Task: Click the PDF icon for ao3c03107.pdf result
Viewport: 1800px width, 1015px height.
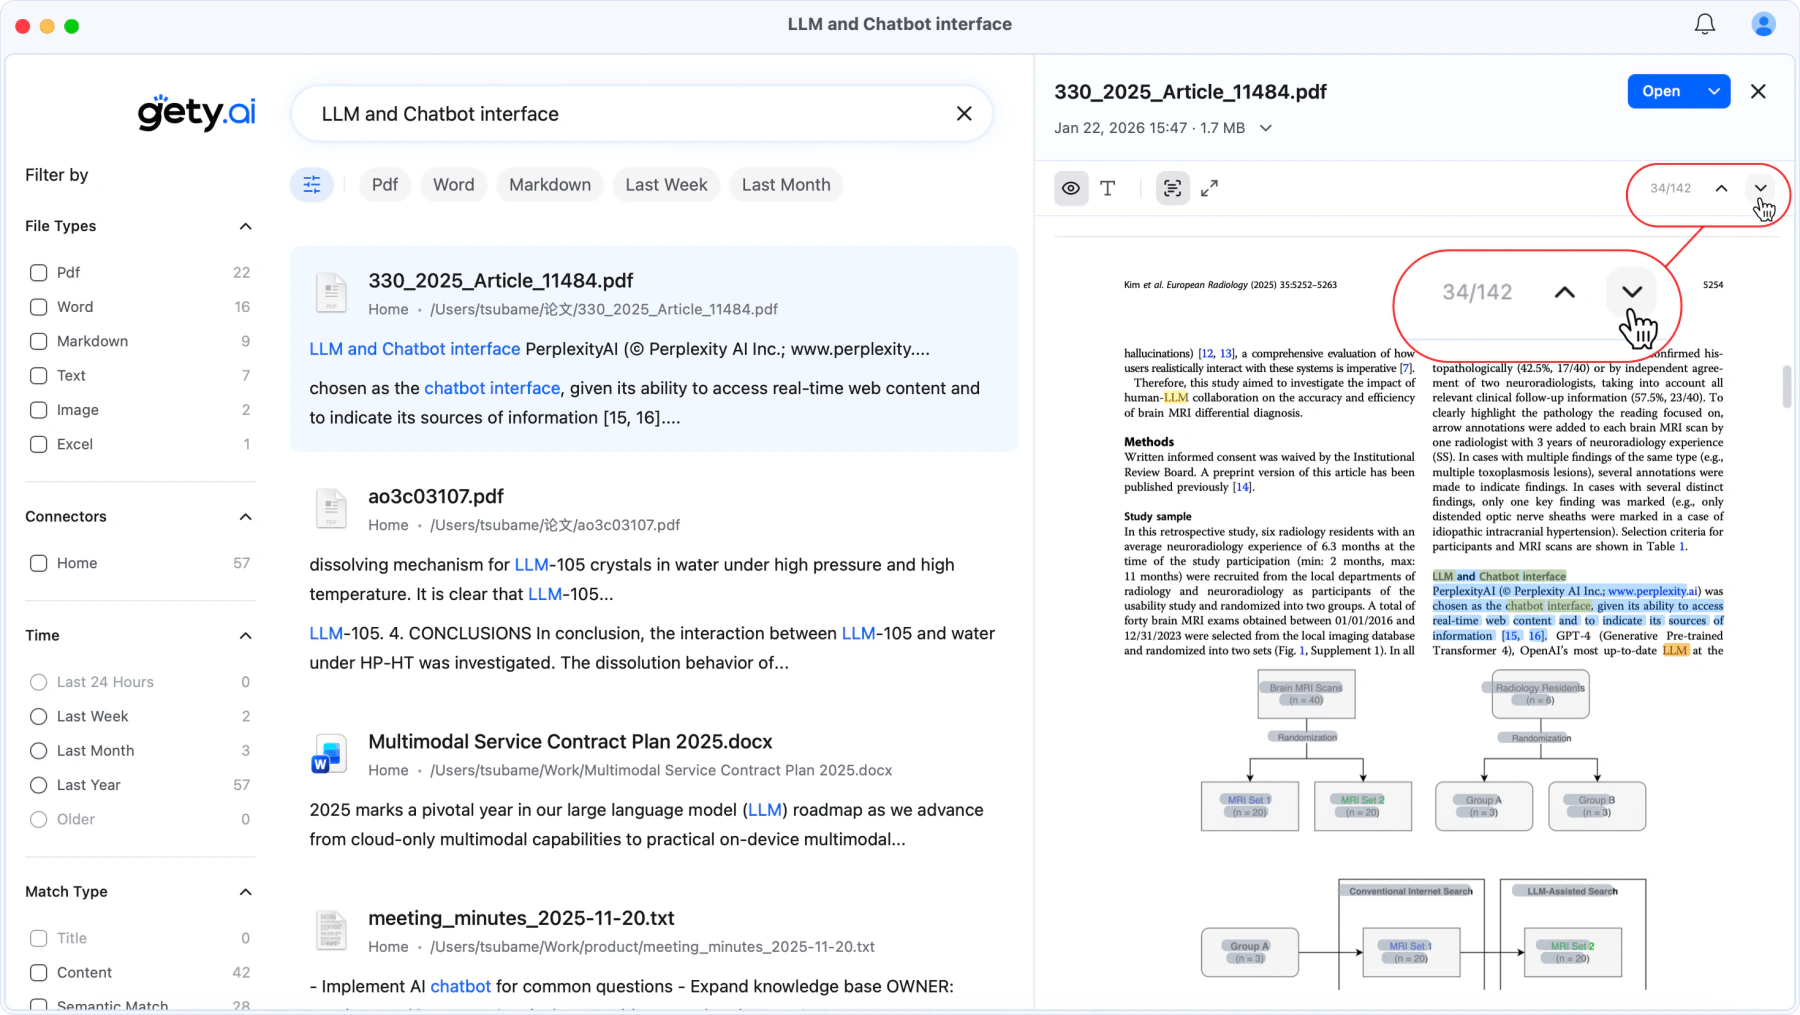Action: pyautogui.click(x=331, y=509)
